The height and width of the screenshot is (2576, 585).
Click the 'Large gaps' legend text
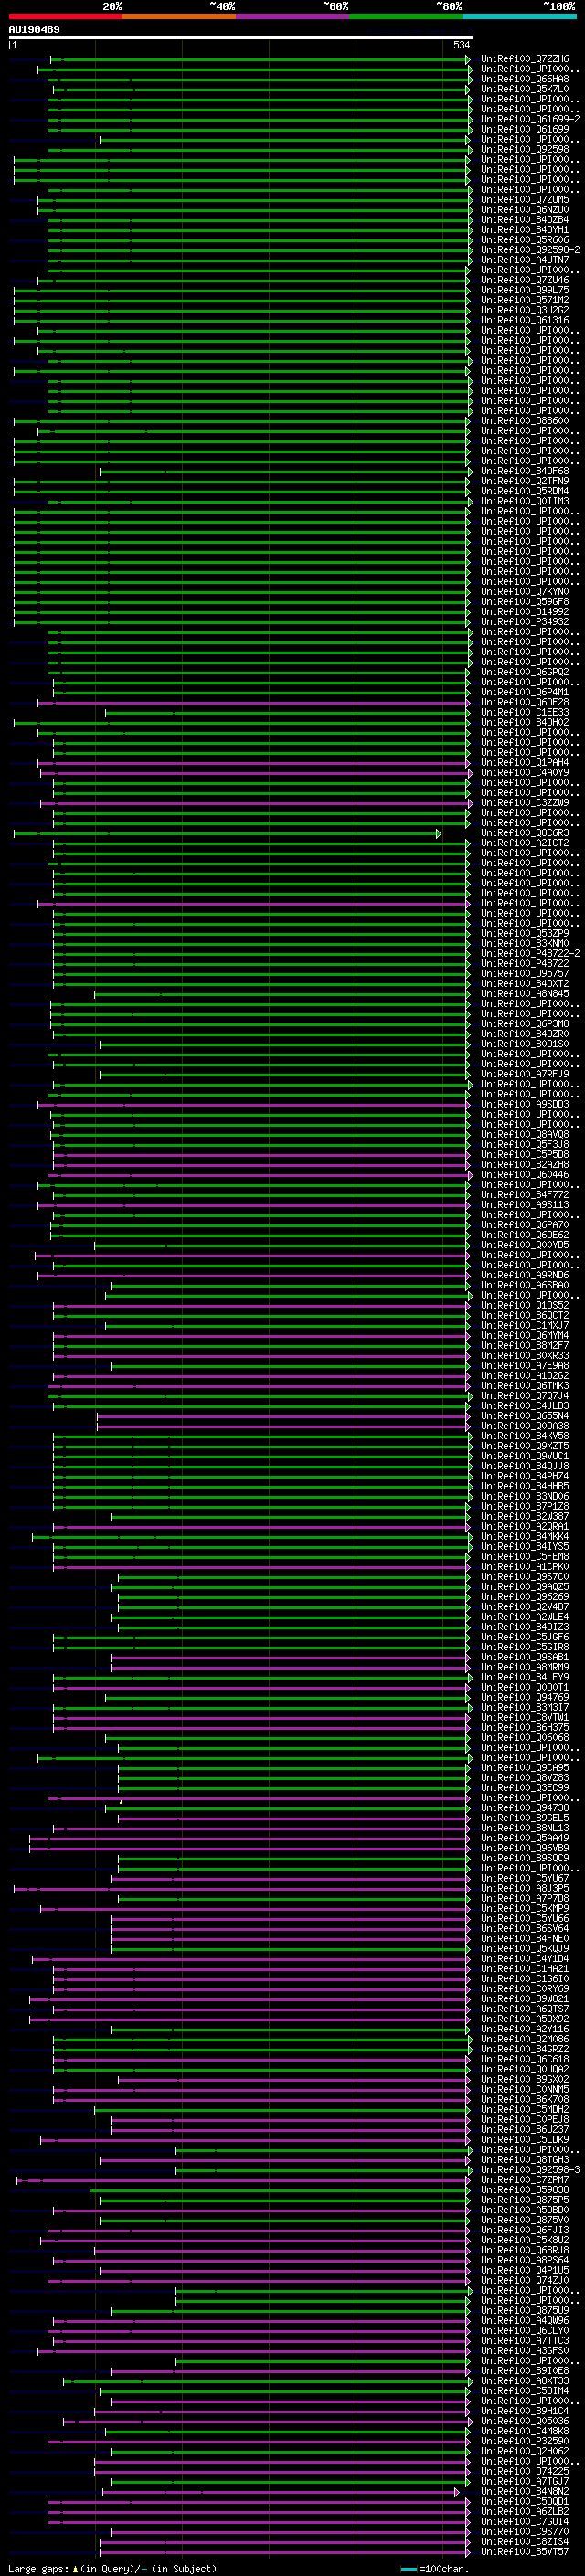[x=38, y=2569]
